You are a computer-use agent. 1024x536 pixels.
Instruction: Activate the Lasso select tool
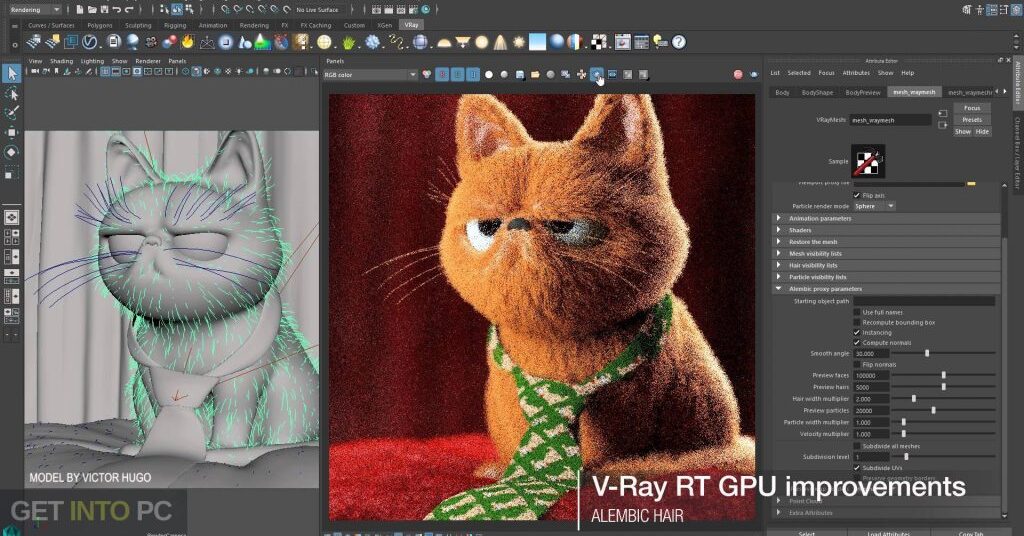click(11, 94)
